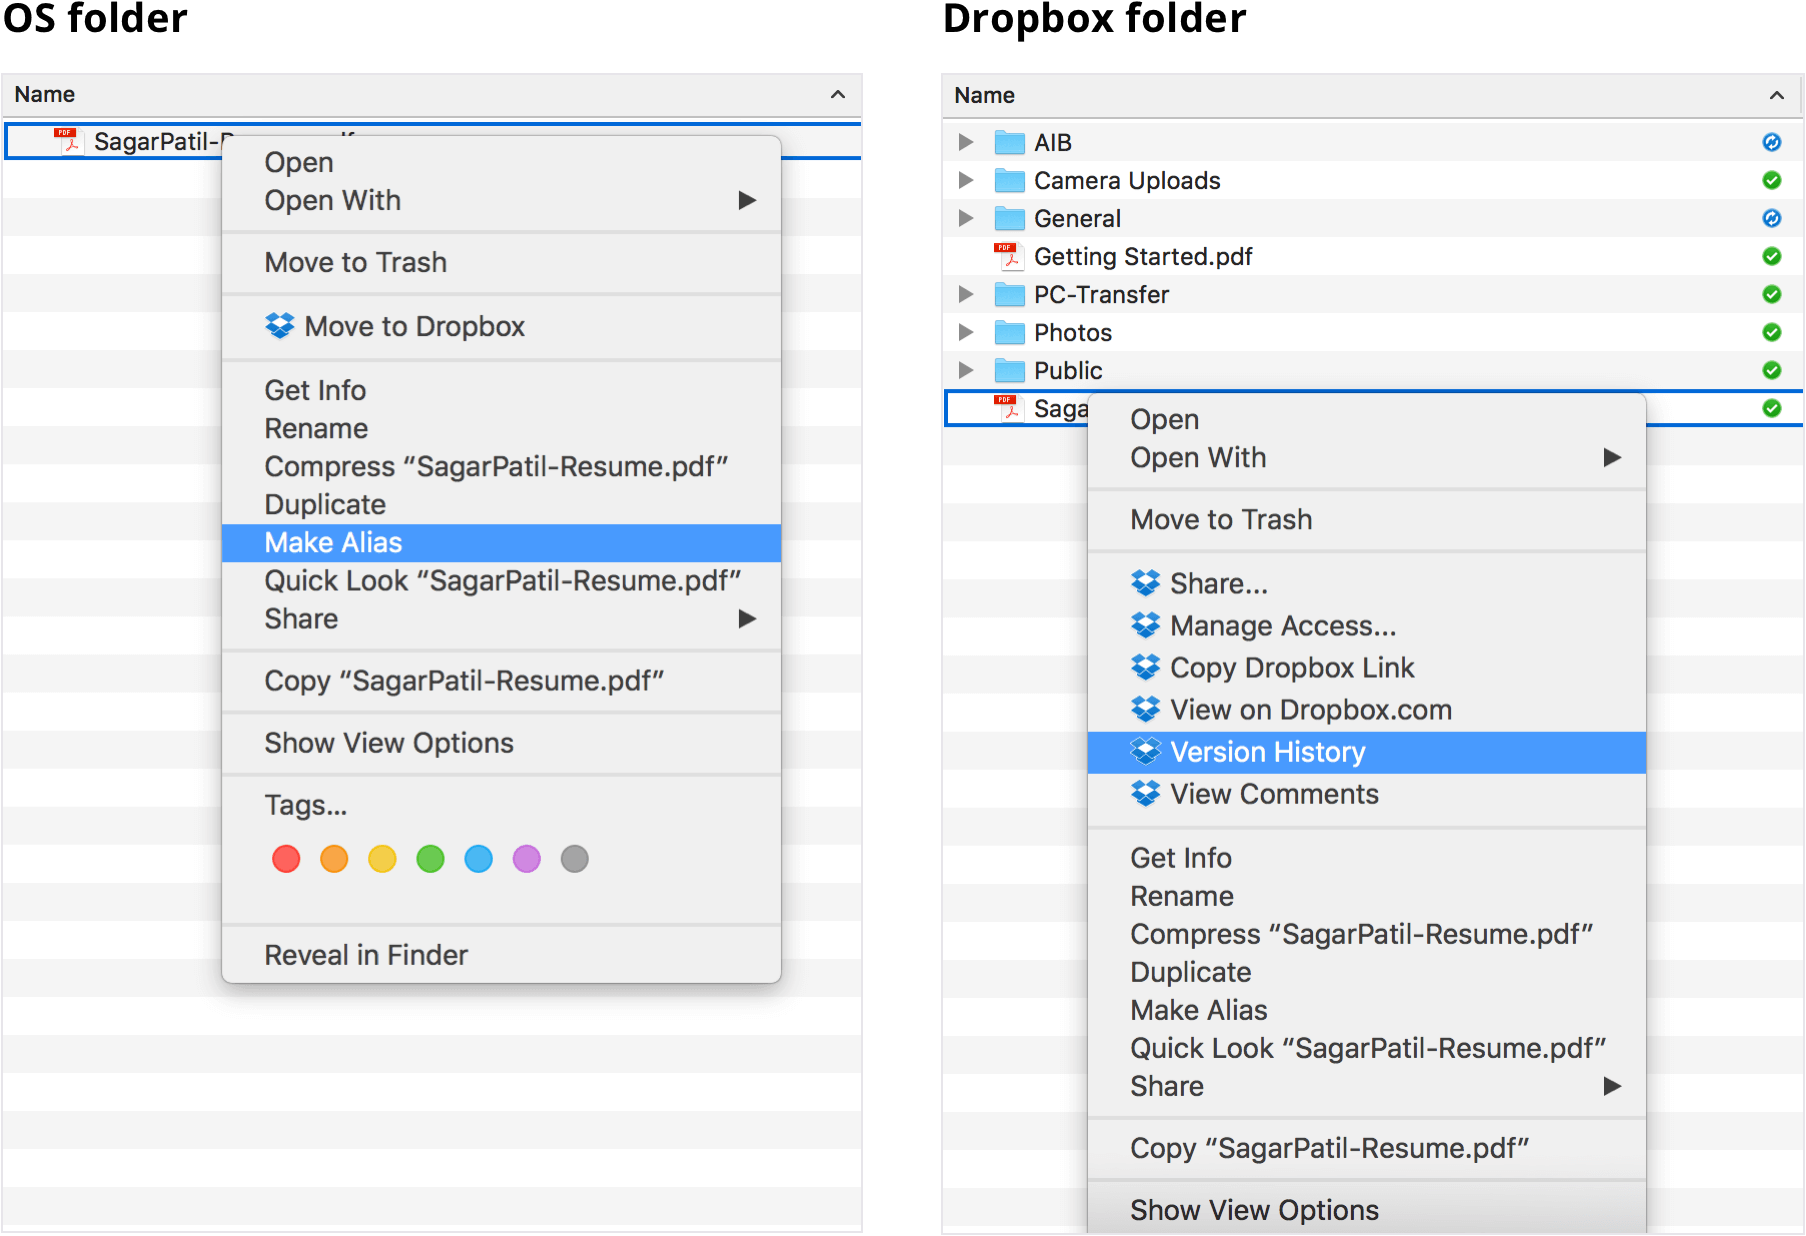Click the AIB folder icon
Screen dimensions: 1806x1236
point(1010,142)
